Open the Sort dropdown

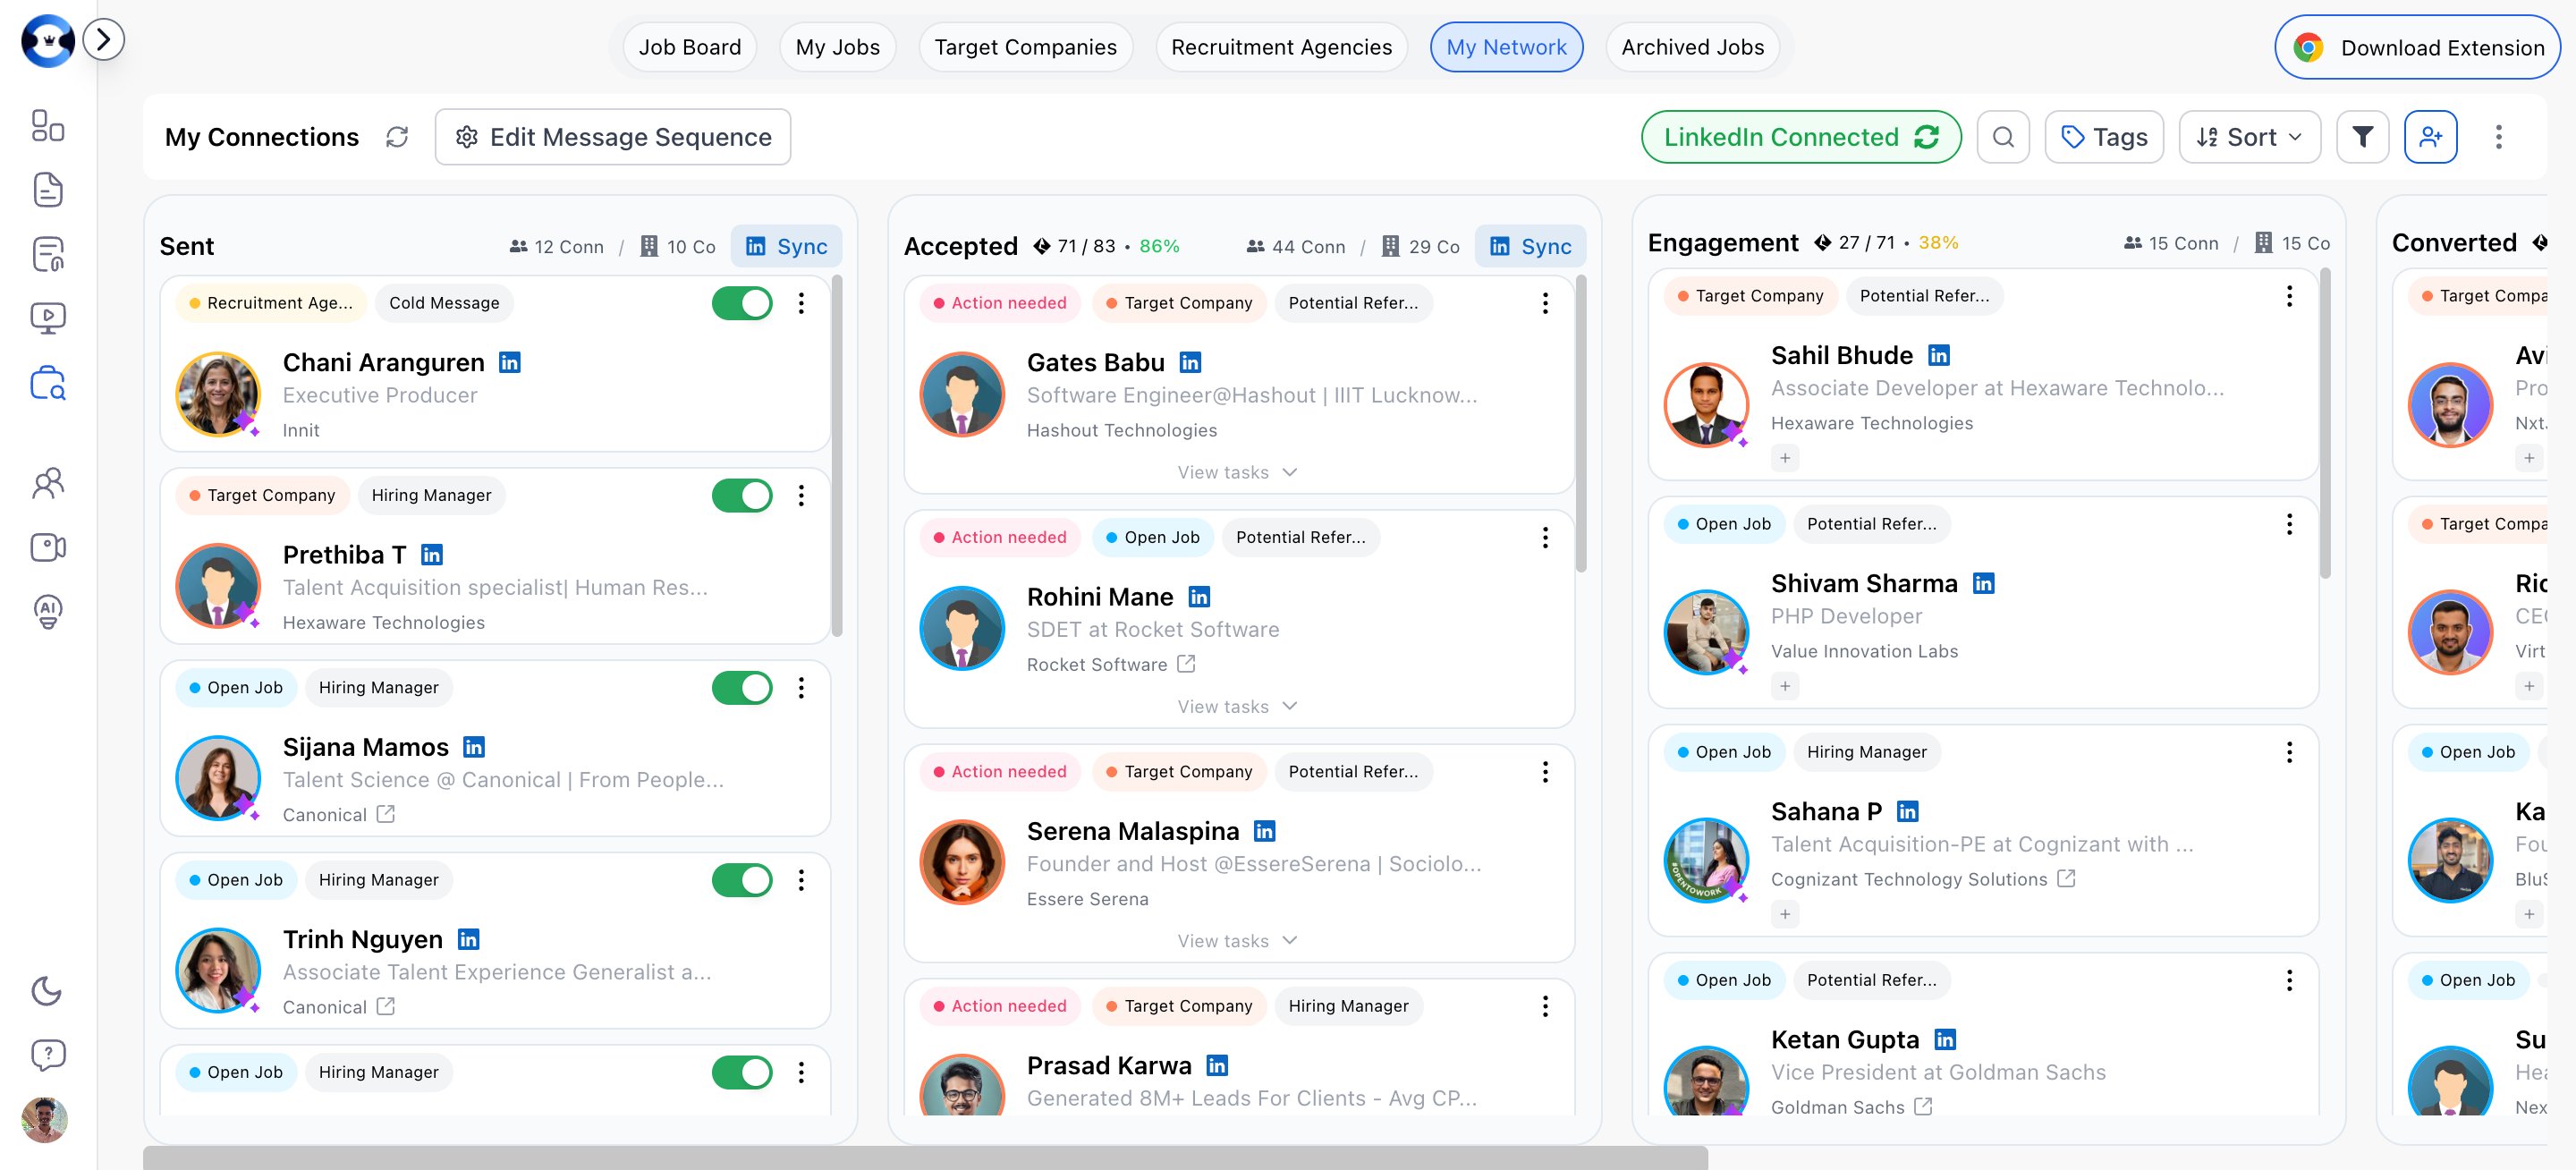coord(2250,137)
